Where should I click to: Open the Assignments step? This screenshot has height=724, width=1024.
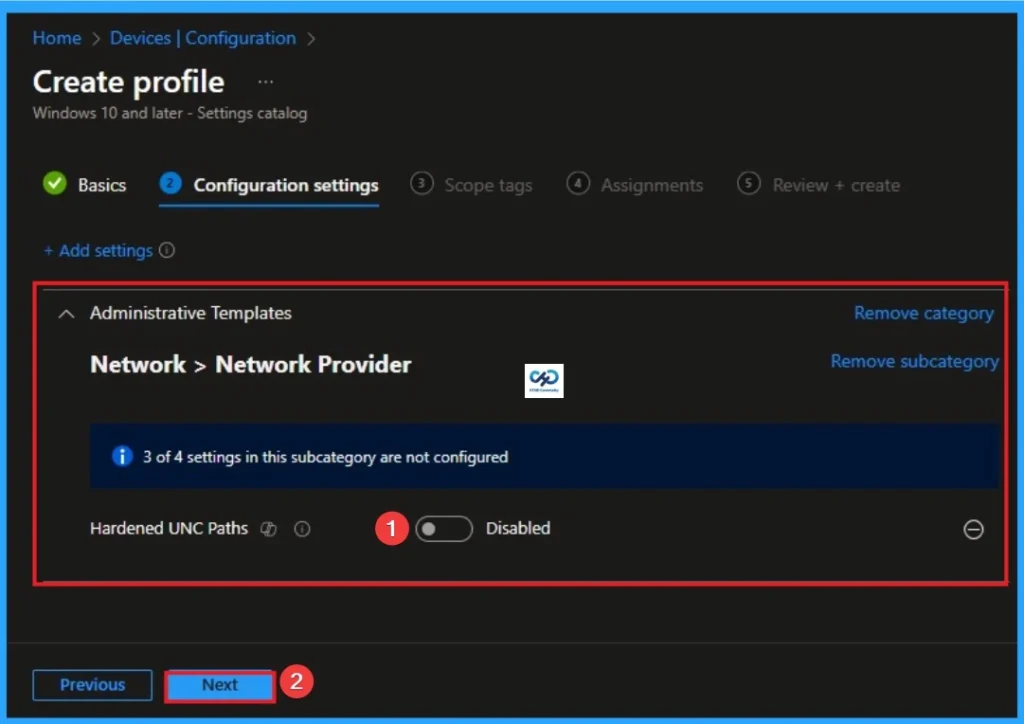652,185
